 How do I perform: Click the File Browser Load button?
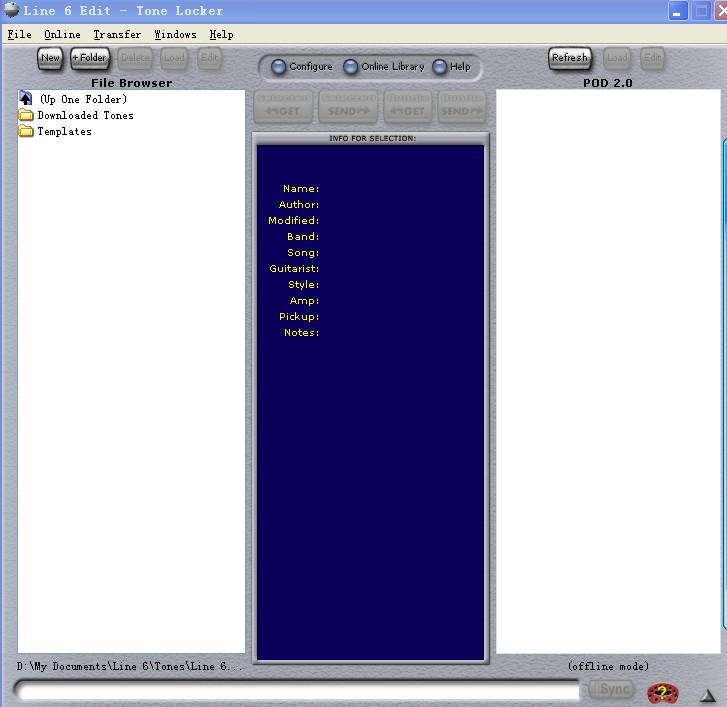[x=174, y=58]
